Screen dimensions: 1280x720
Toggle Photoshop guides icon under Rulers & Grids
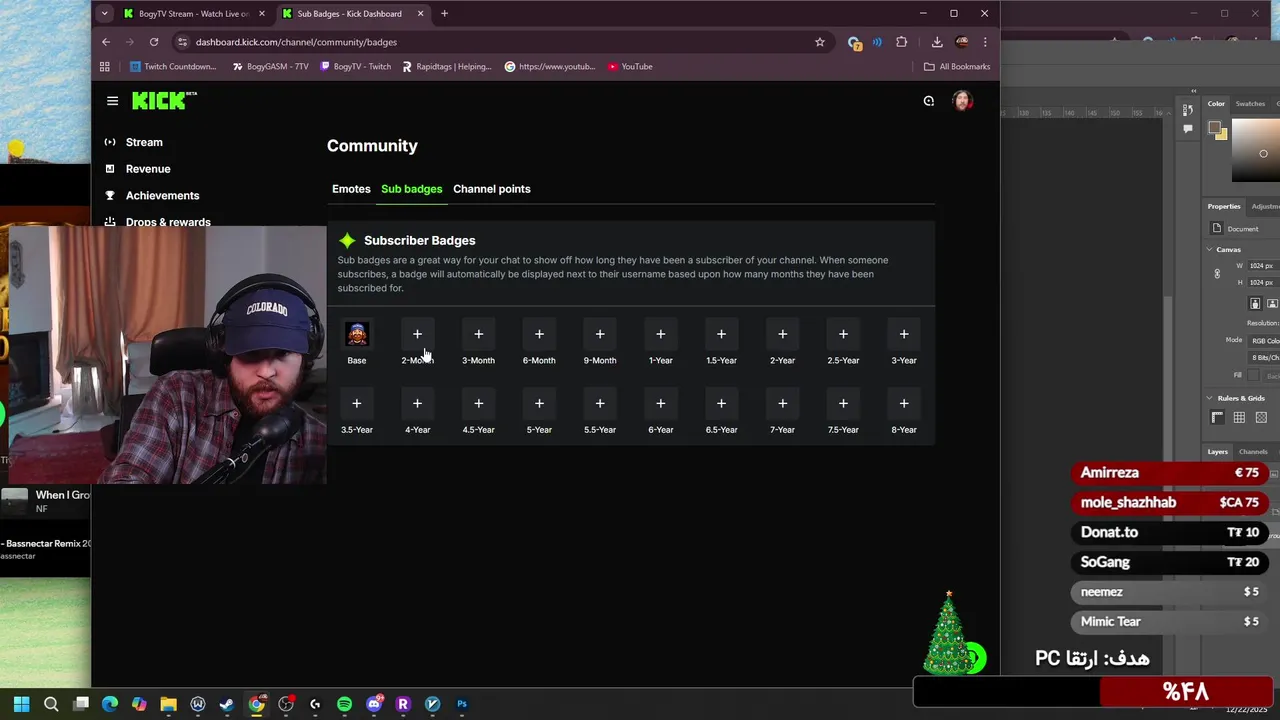[x=1261, y=418]
